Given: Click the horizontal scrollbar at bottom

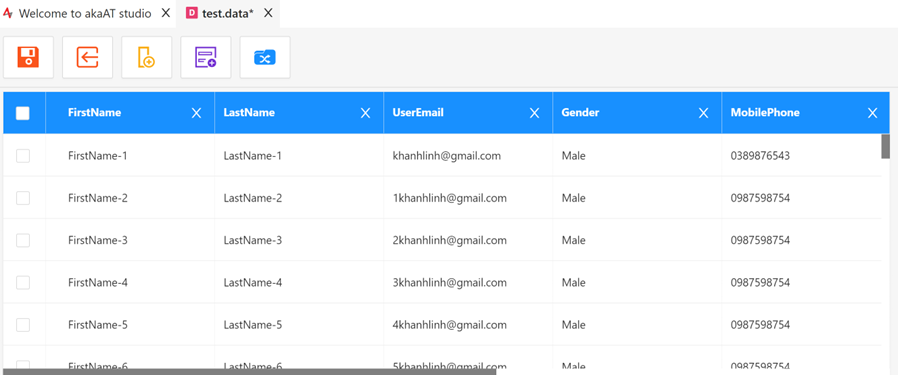Looking at the screenshot, I should point(250,372).
